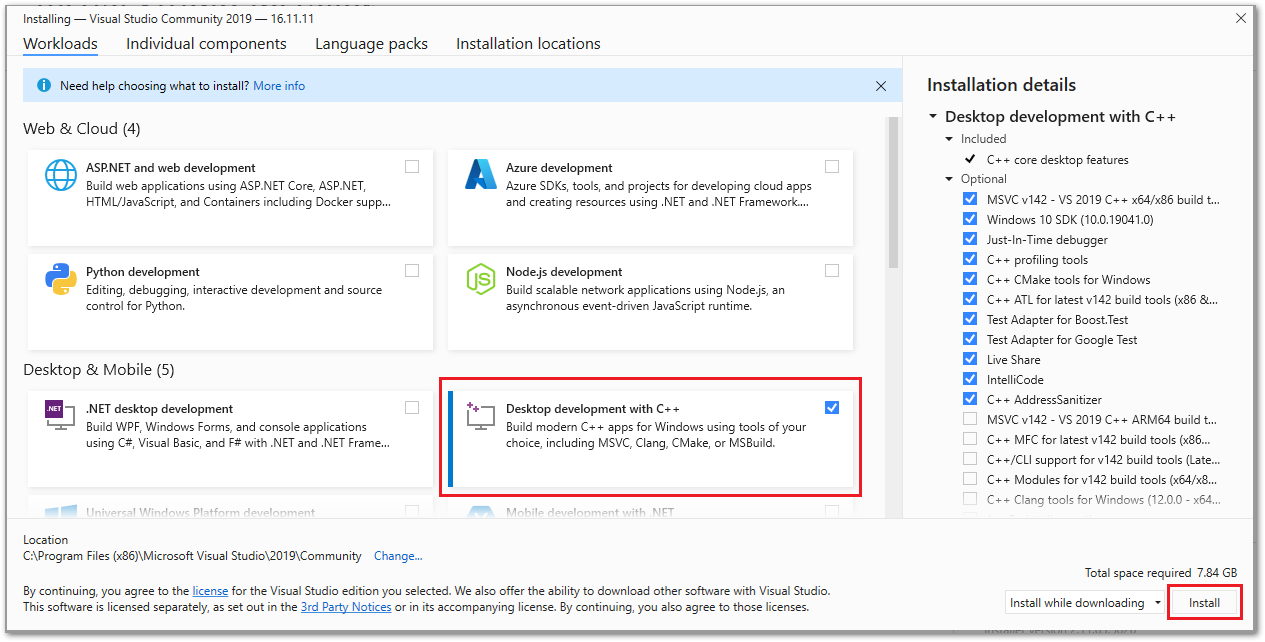1265x642 pixels.
Task: Click the Node.js hexagon icon
Action: [x=481, y=279]
